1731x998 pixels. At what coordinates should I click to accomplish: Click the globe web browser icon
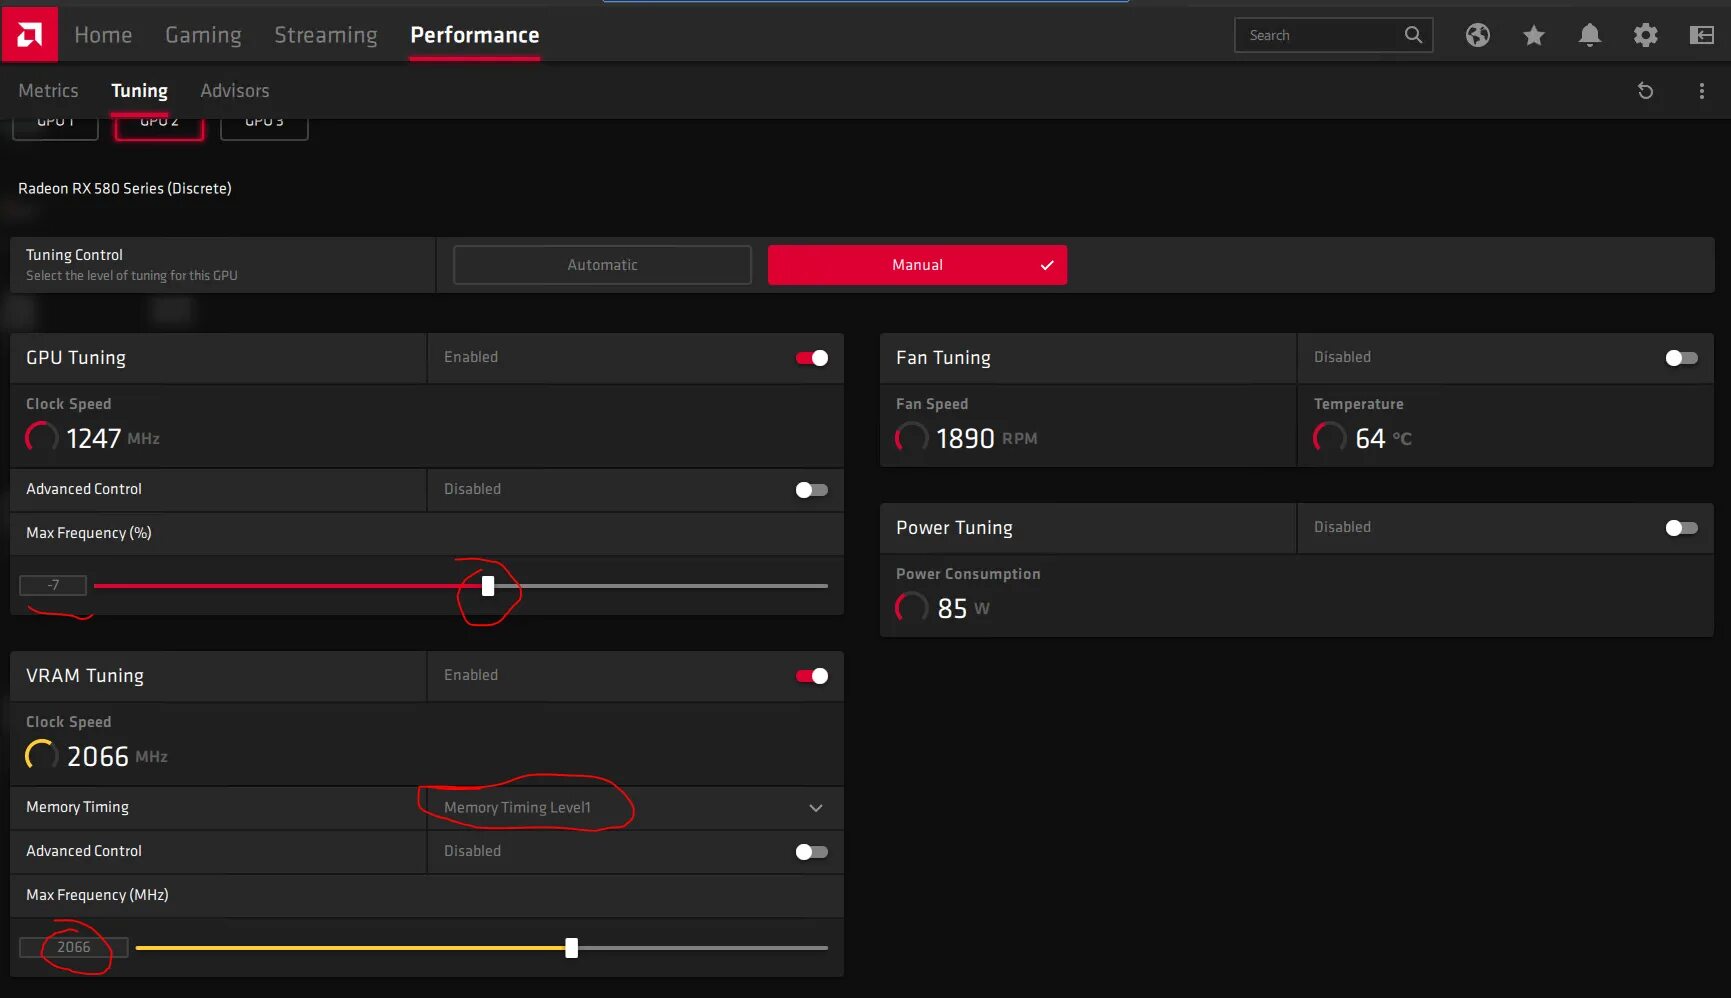(x=1477, y=35)
